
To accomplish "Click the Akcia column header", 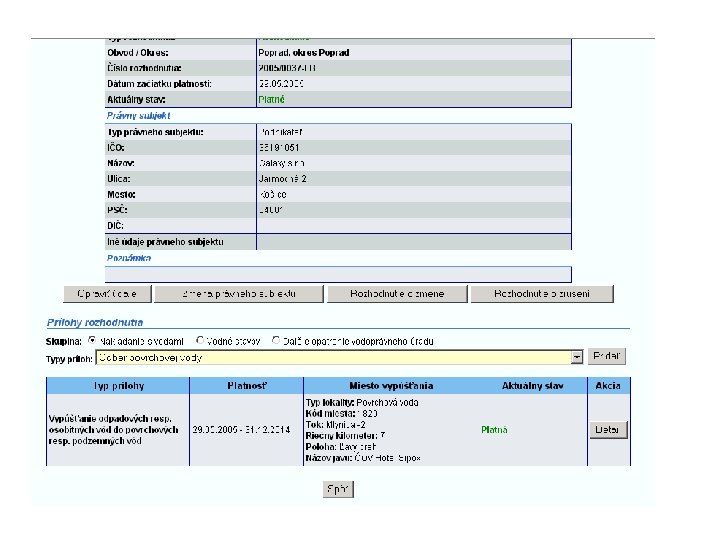I will (x=608, y=386).
